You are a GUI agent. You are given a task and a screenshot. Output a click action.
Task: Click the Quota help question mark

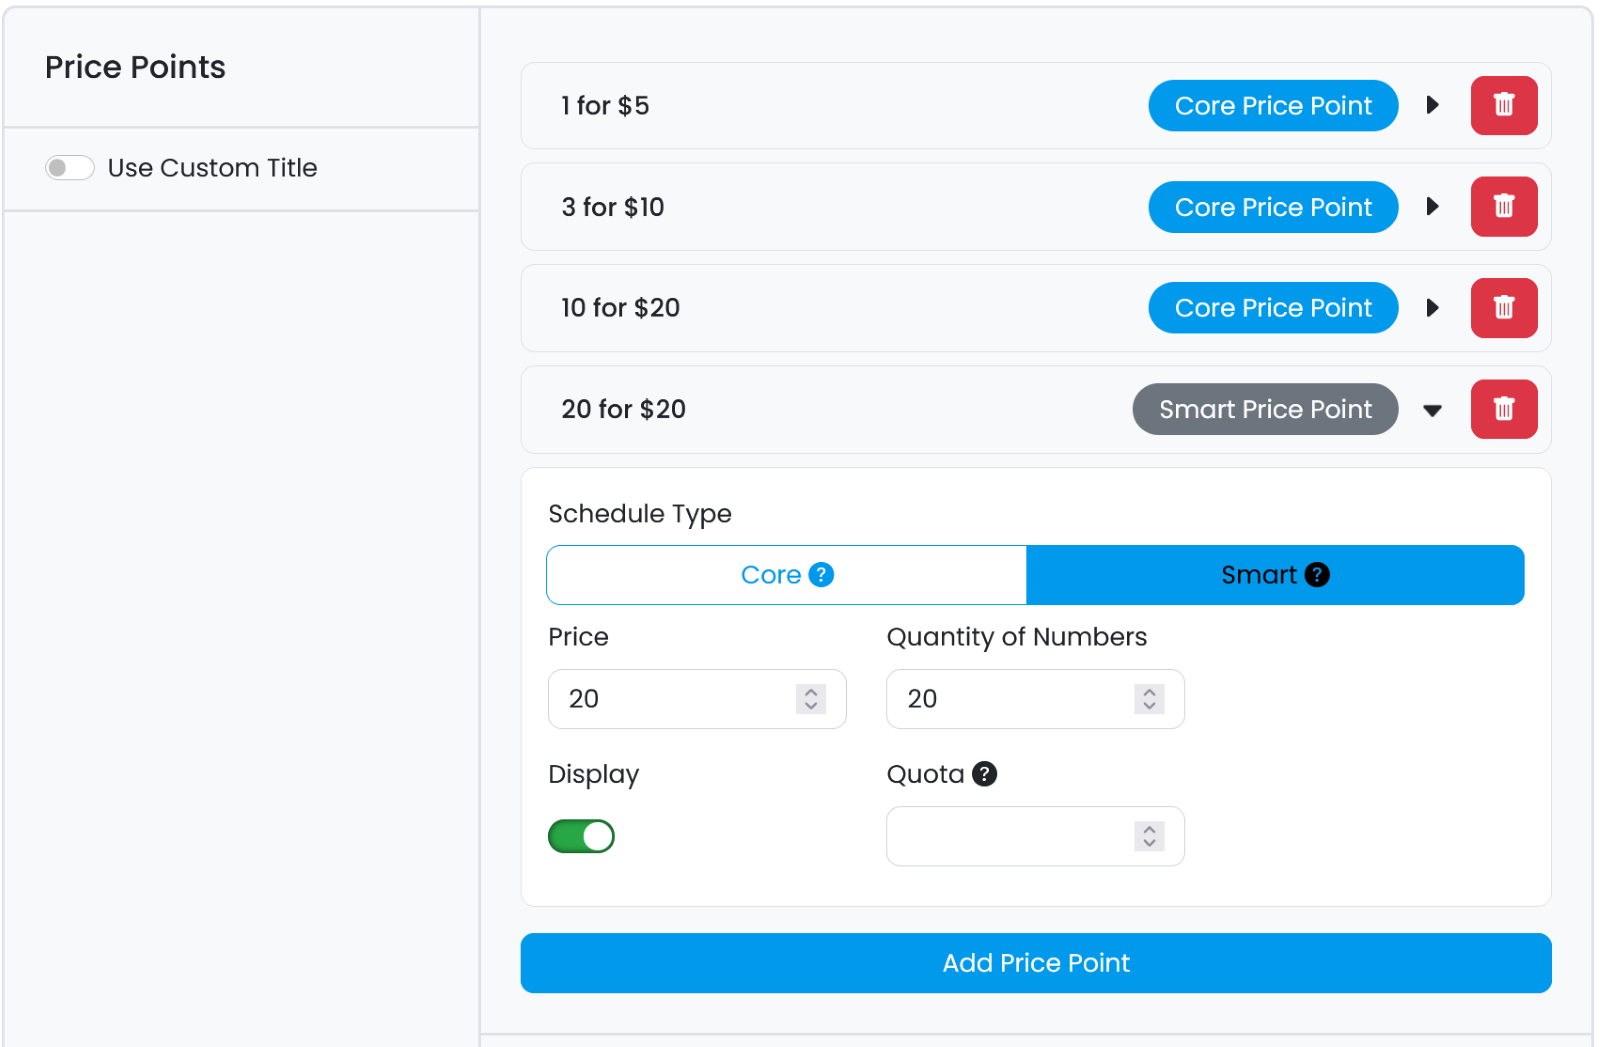(x=984, y=774)
